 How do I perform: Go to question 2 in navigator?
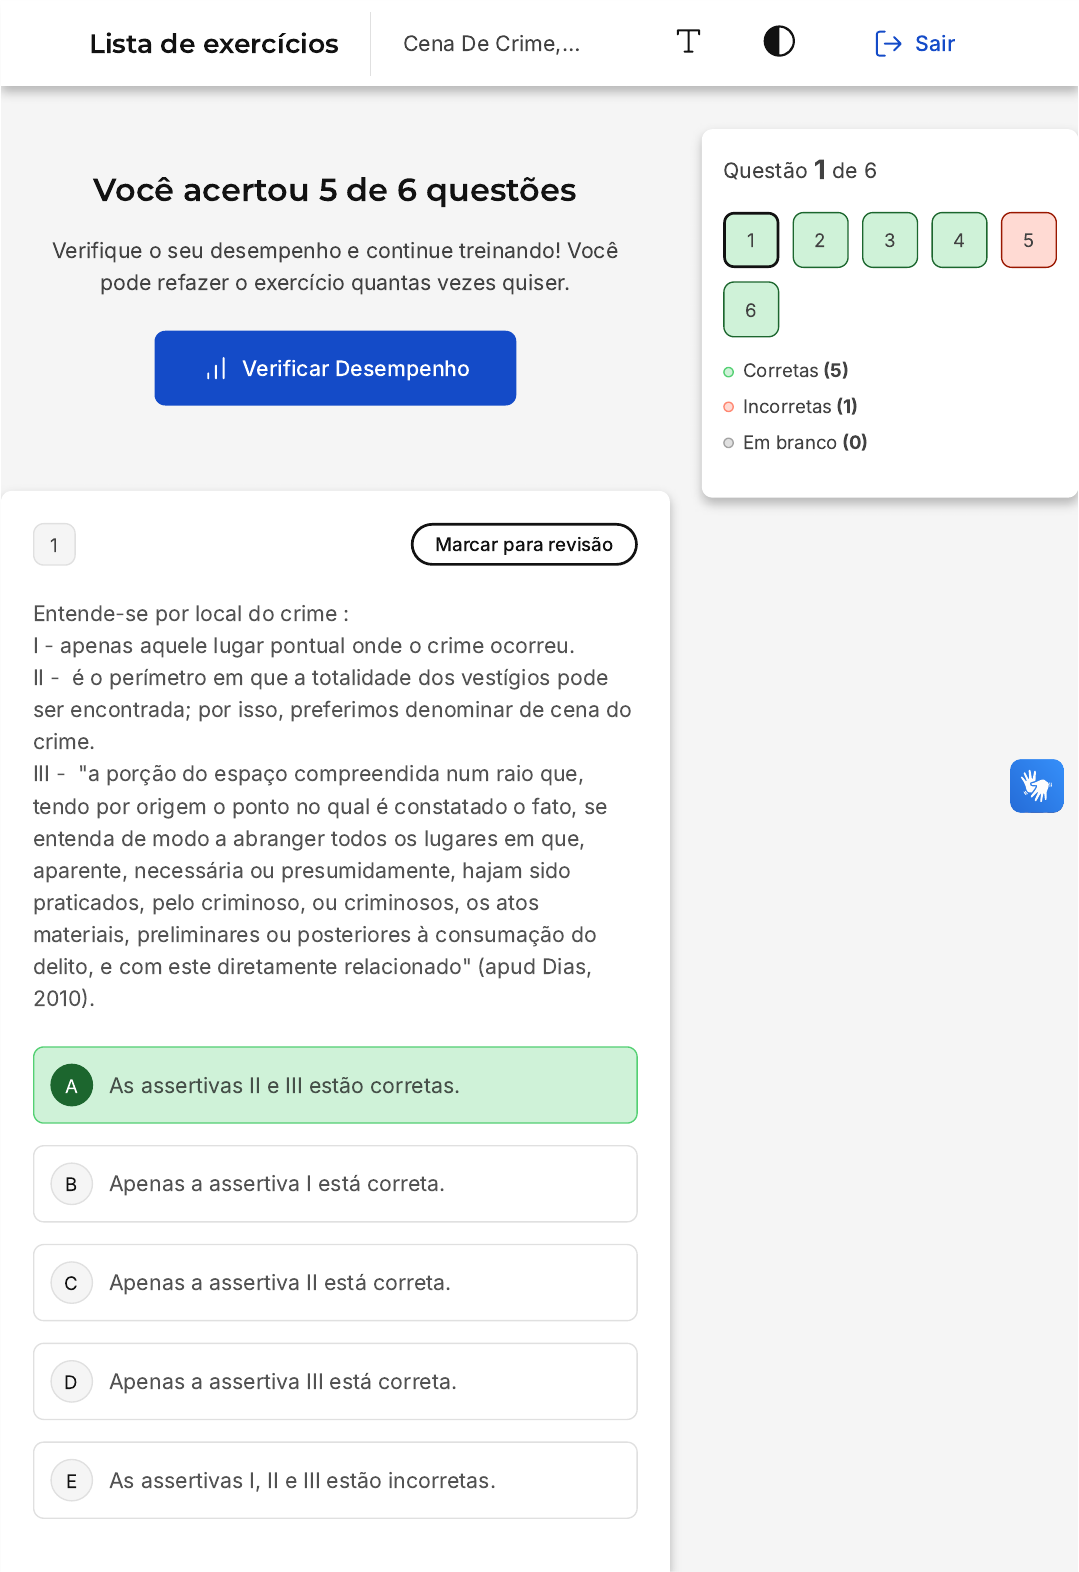point(820,240)
